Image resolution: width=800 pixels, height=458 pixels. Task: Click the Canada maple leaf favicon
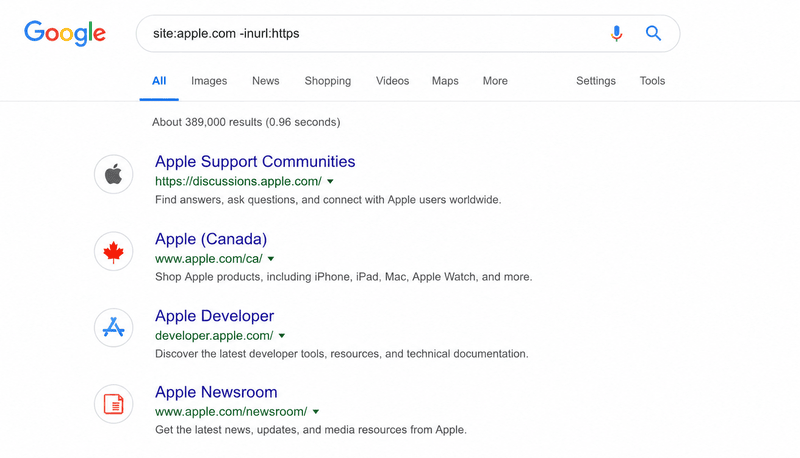[113, 251]
